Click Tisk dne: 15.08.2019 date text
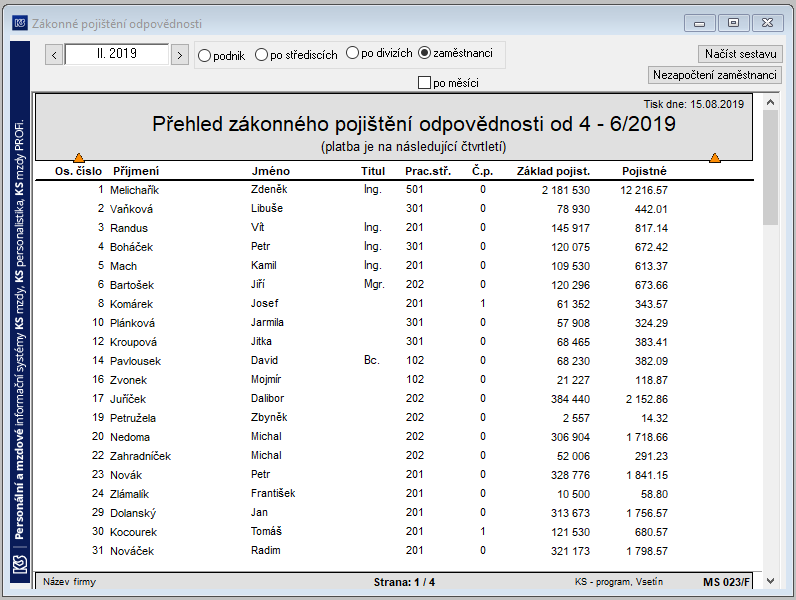796x600 pixels. coord(694,104)
